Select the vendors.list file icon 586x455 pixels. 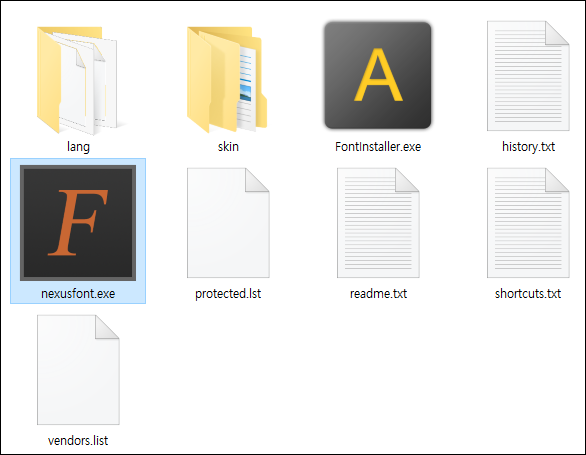coord(78,370)
